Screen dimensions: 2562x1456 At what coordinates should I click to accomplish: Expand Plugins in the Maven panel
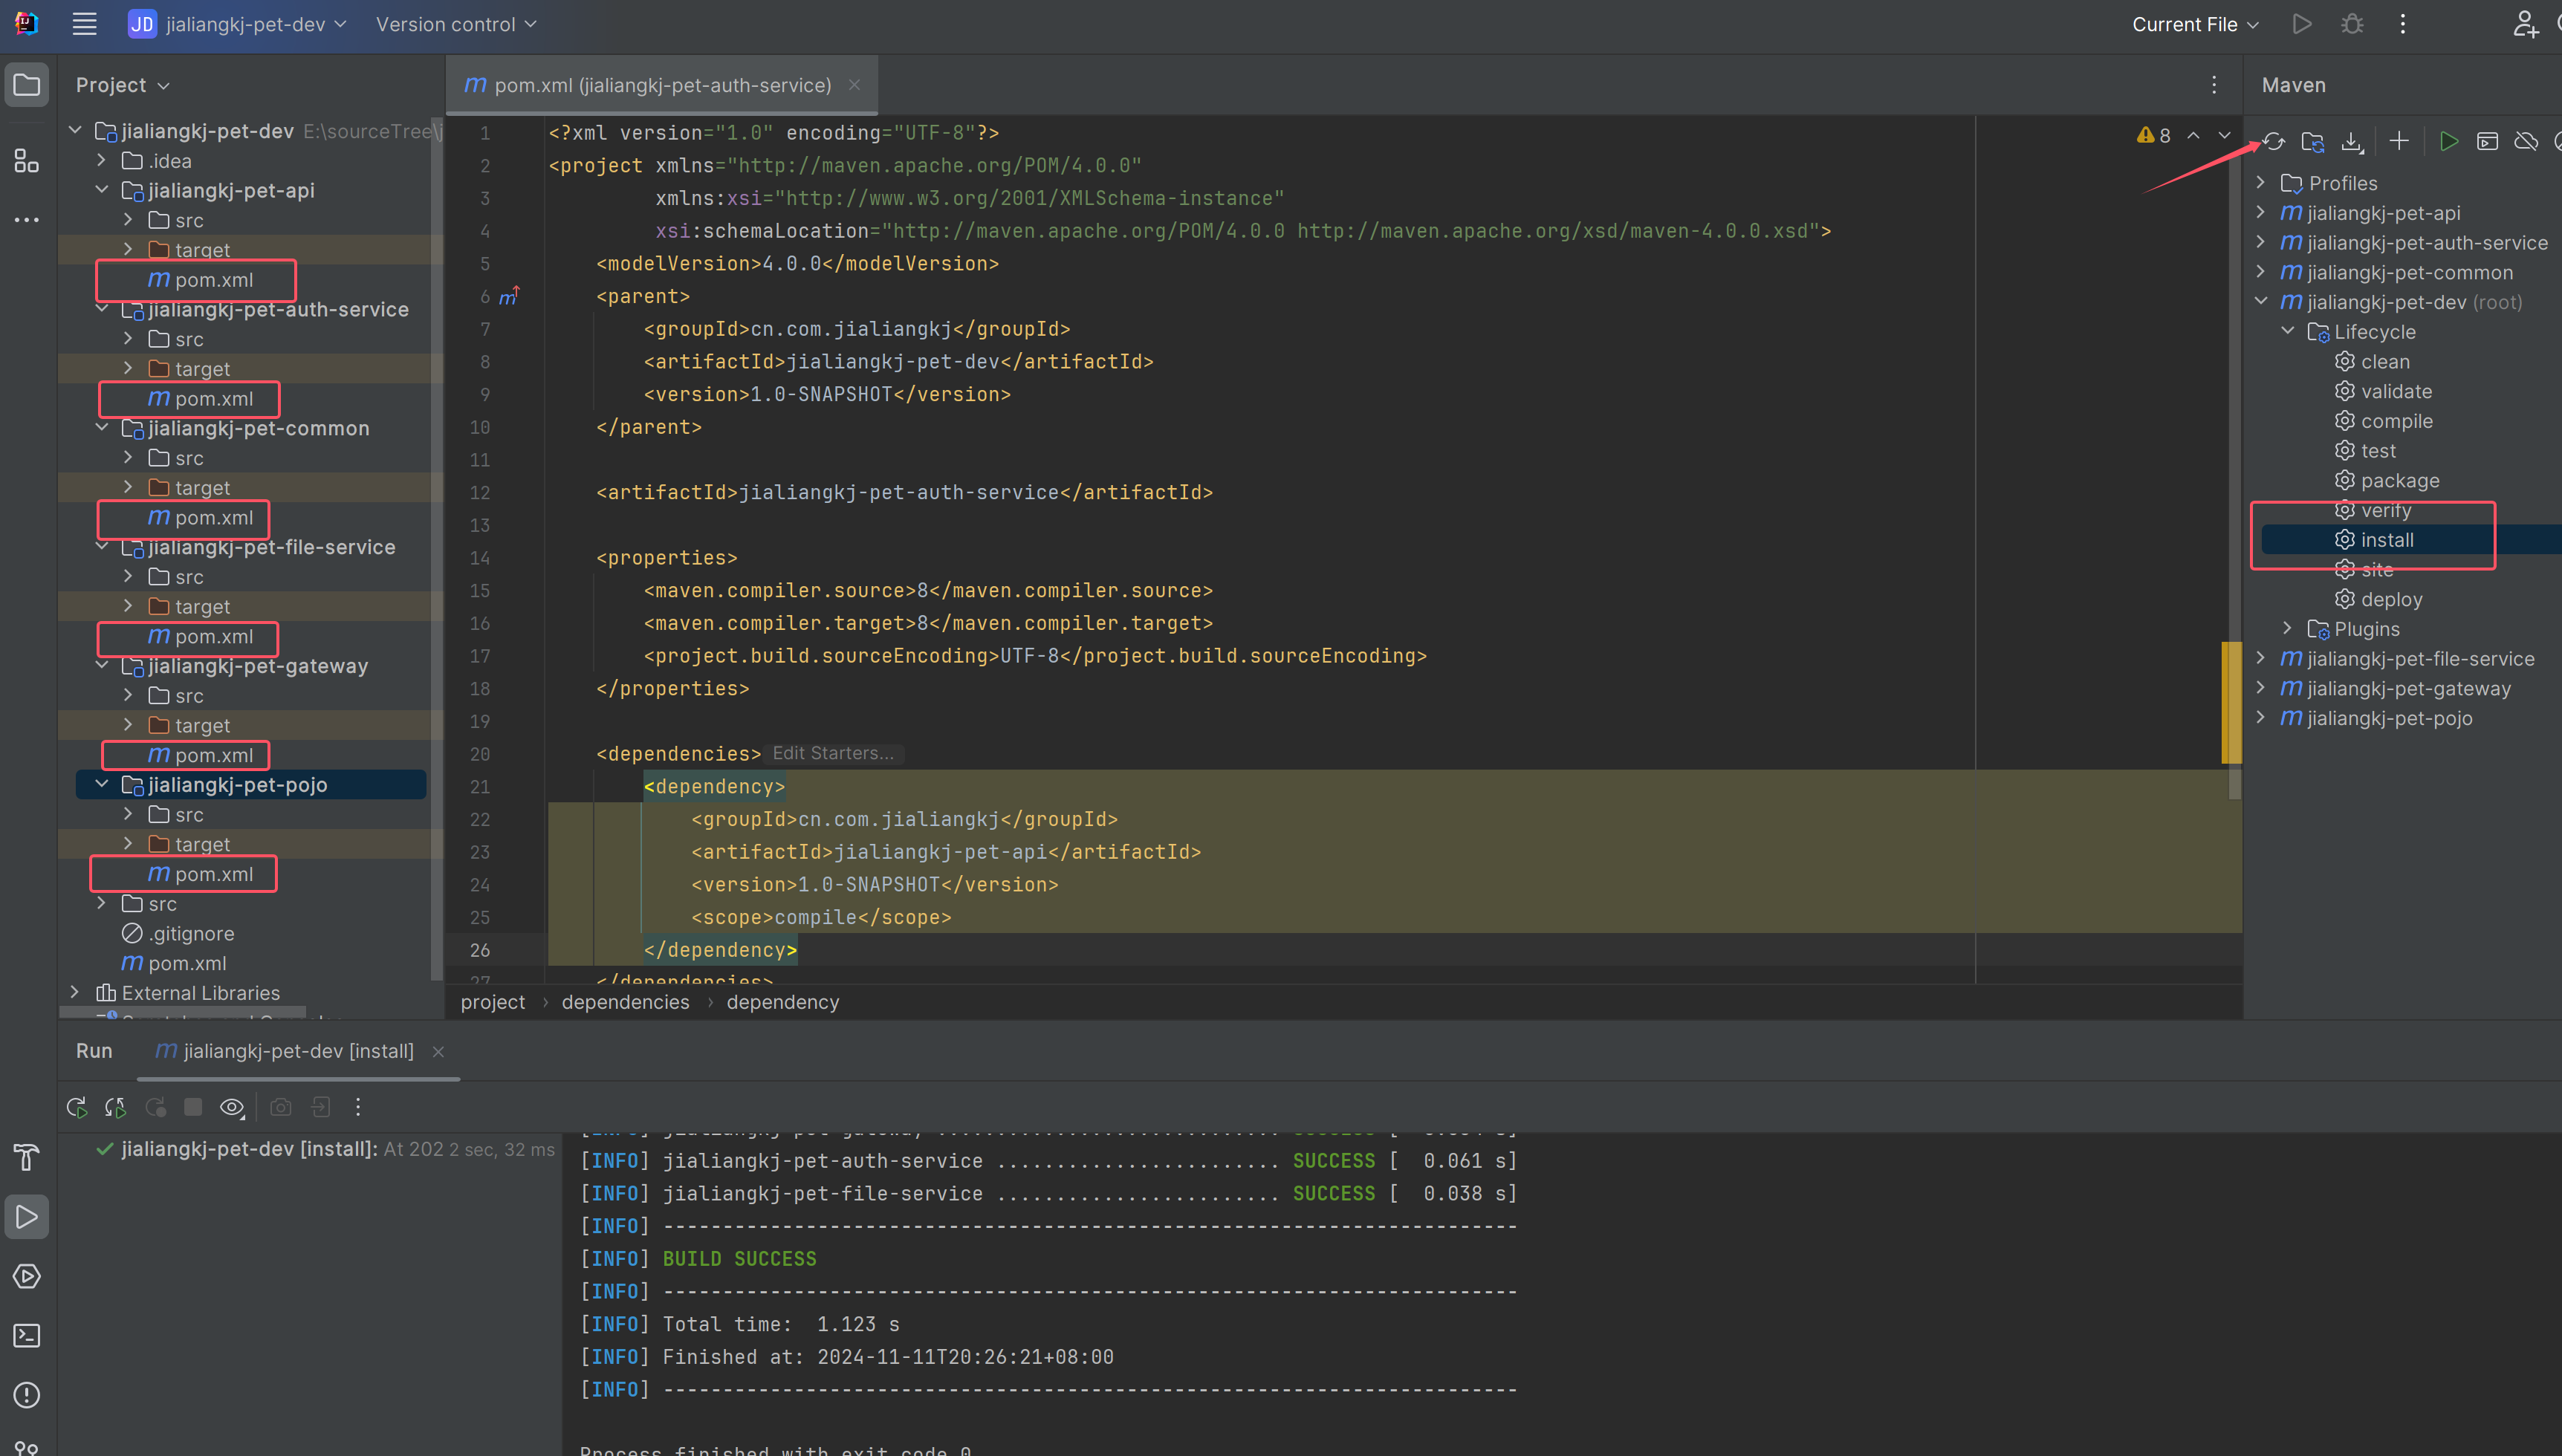click(x=2287, y=628)
